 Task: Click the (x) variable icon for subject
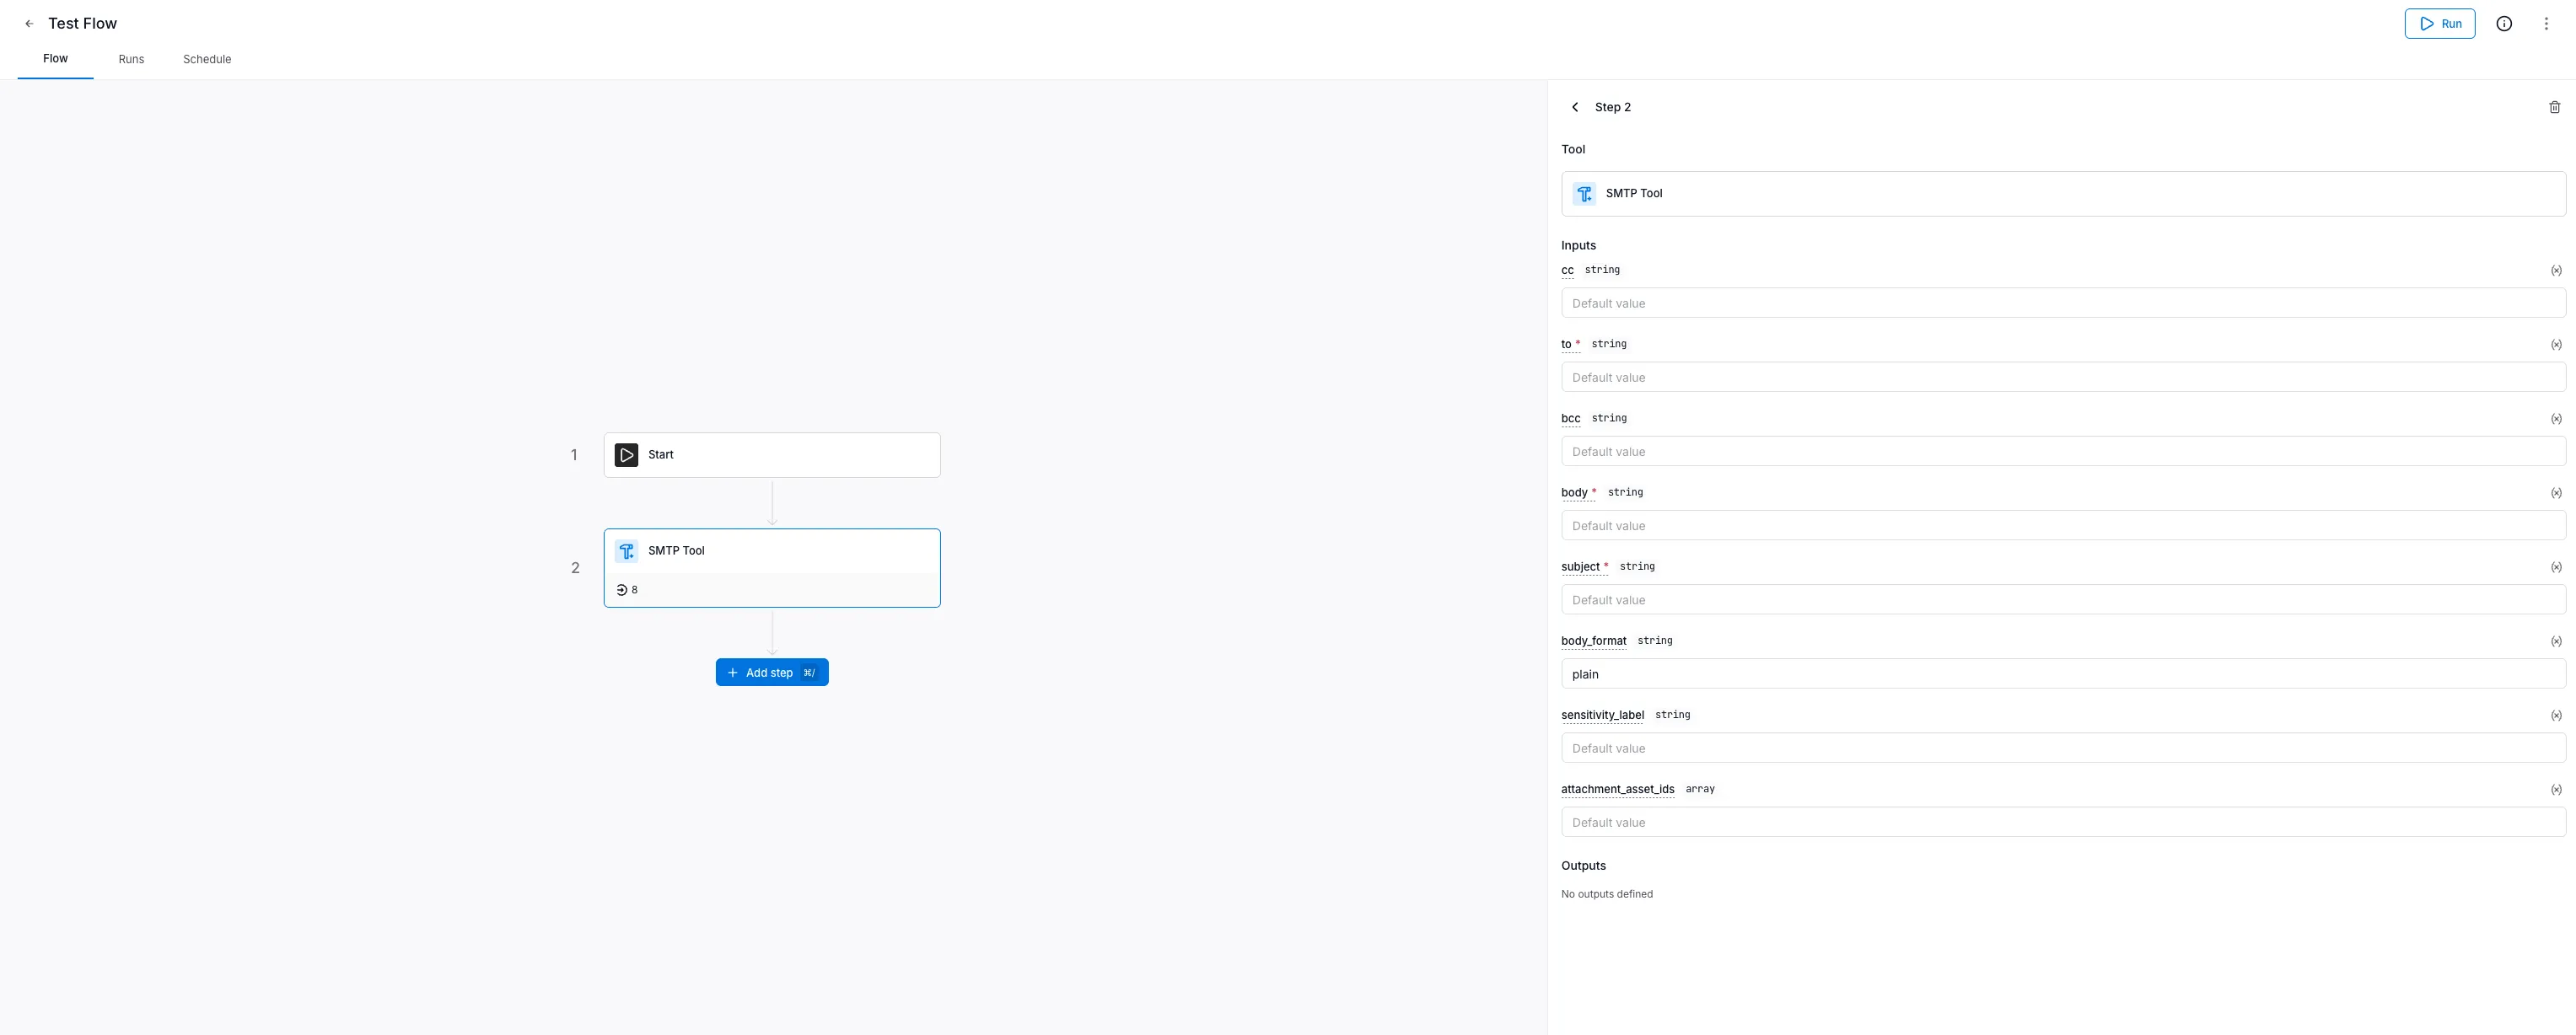click(x=2557, y=566)
